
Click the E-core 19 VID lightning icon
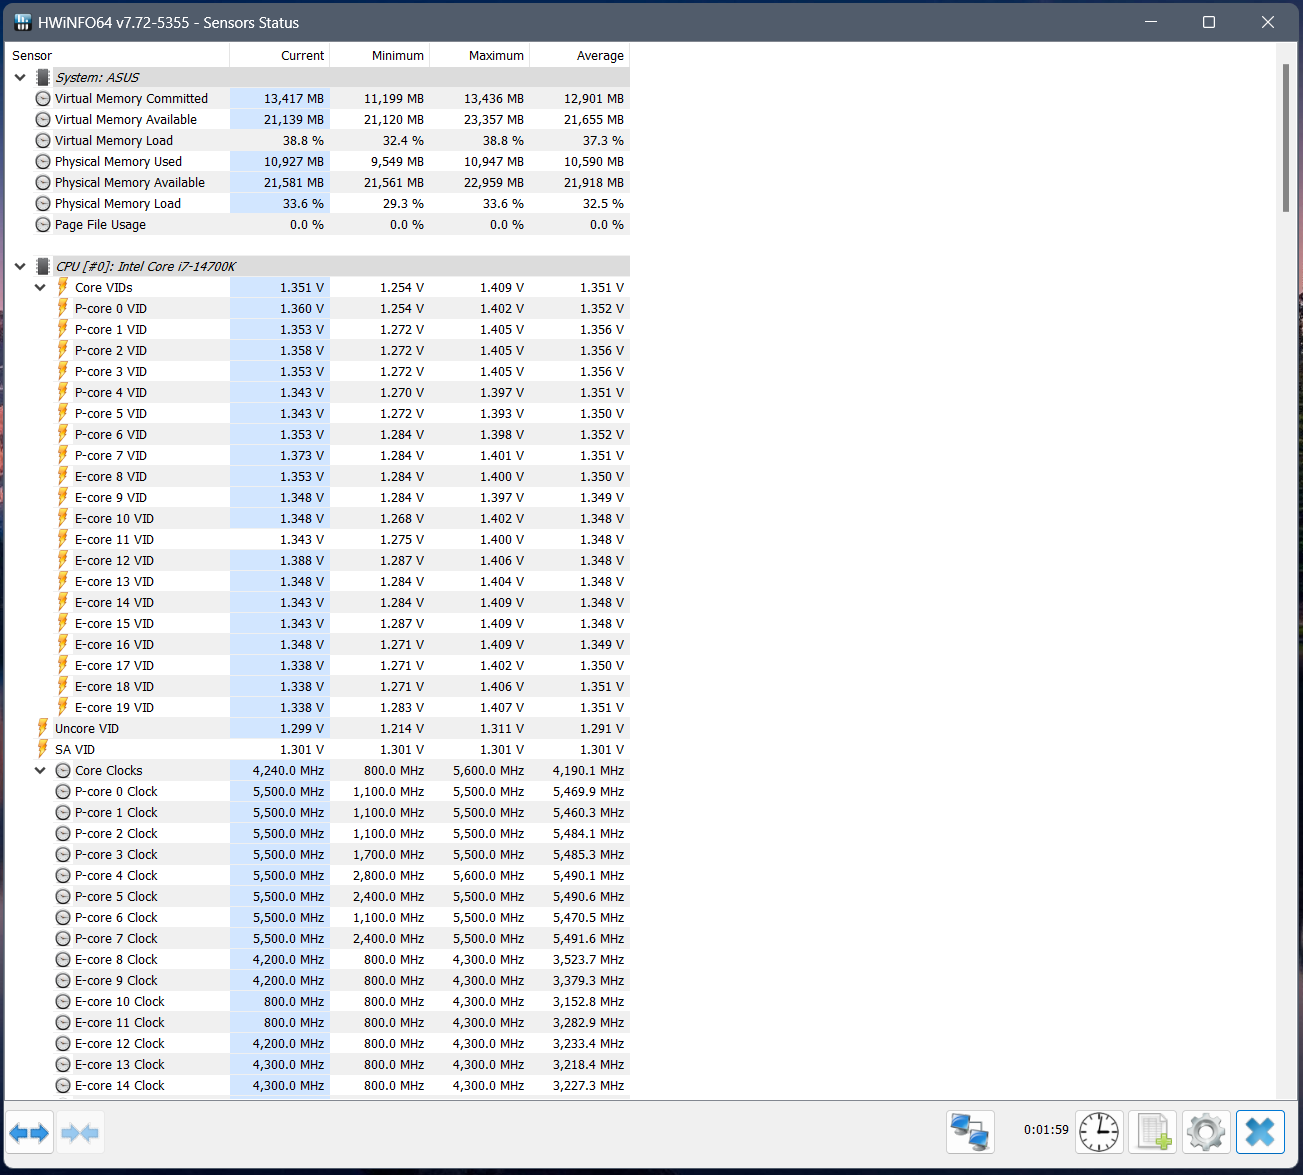[x=63, y=707]
